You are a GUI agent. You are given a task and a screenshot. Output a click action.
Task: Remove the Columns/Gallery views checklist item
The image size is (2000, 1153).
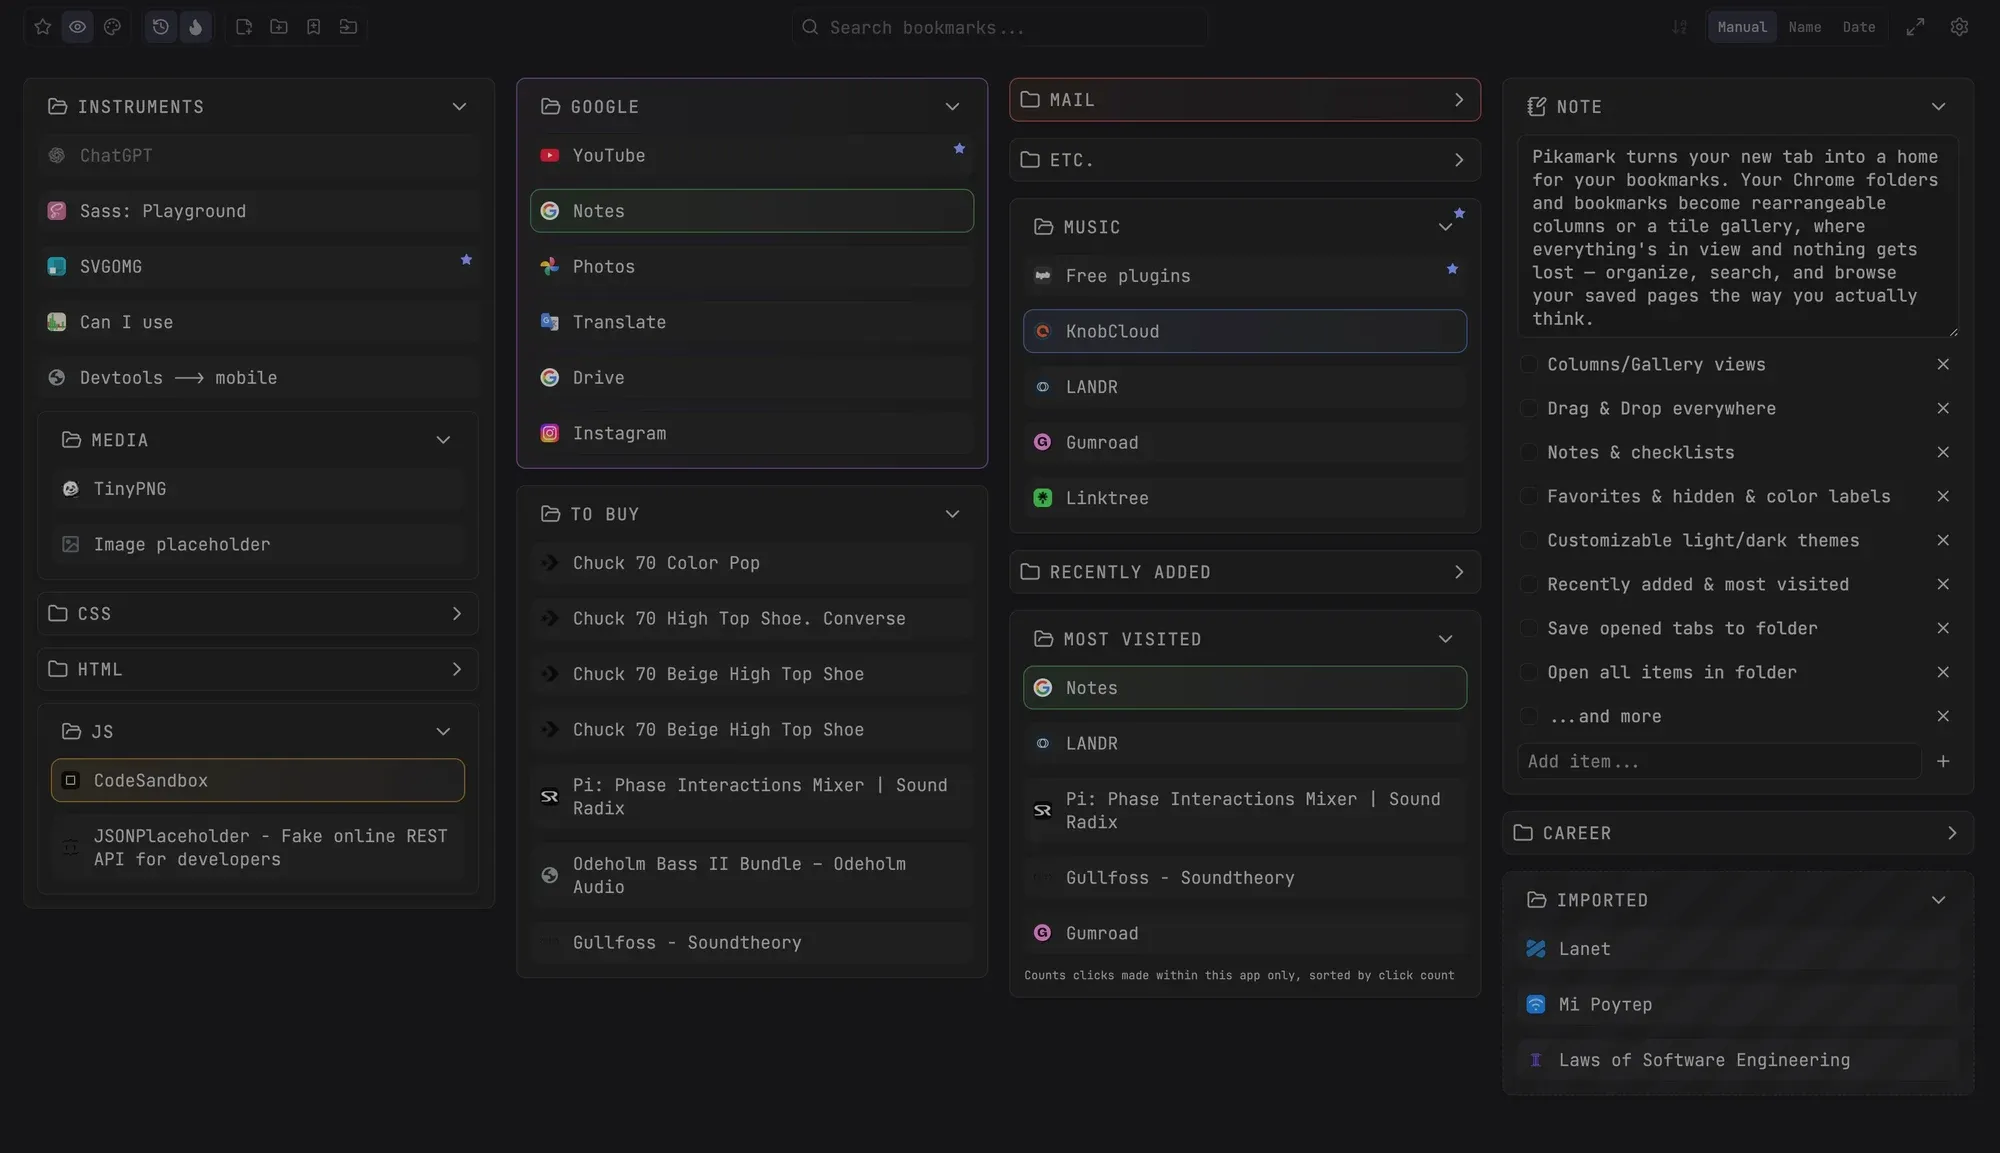tap(1943, 365)
